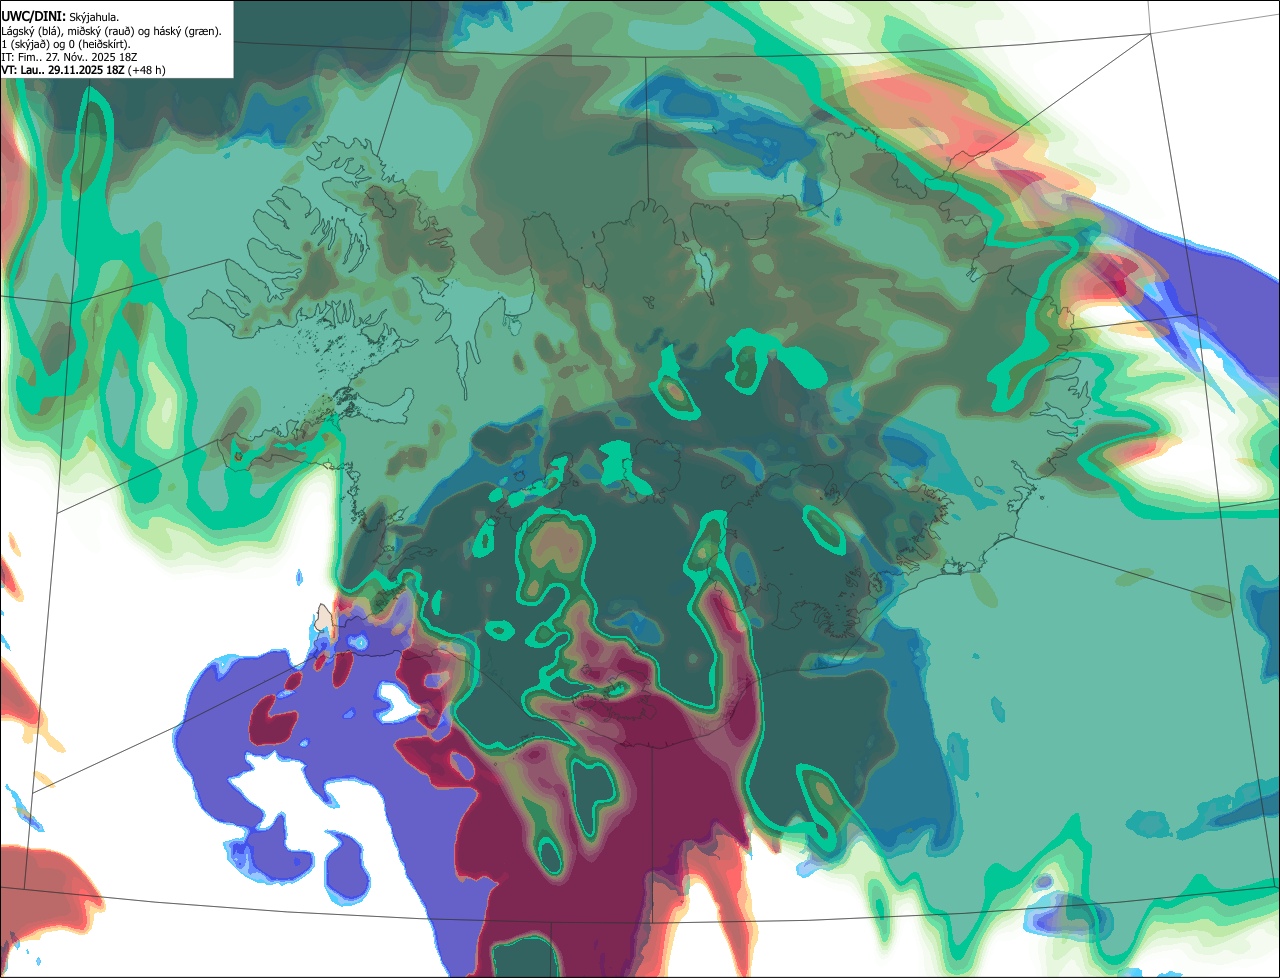
Task: Click the "(+48 h)" forecast offset
Action: pyautogui.click(x=146, y=71)
